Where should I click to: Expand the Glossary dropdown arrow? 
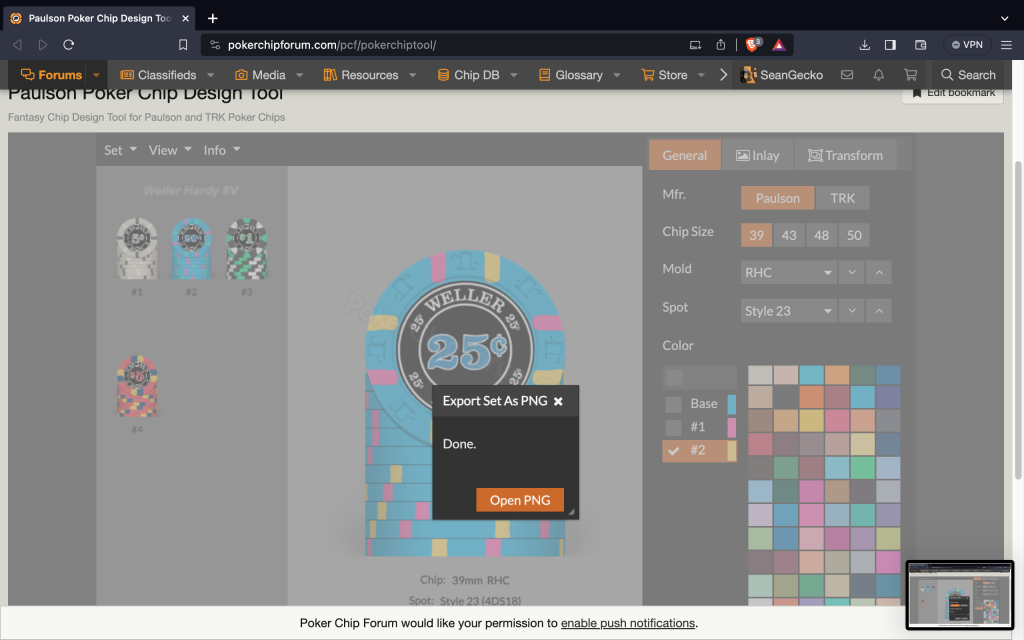click(617, 74)
